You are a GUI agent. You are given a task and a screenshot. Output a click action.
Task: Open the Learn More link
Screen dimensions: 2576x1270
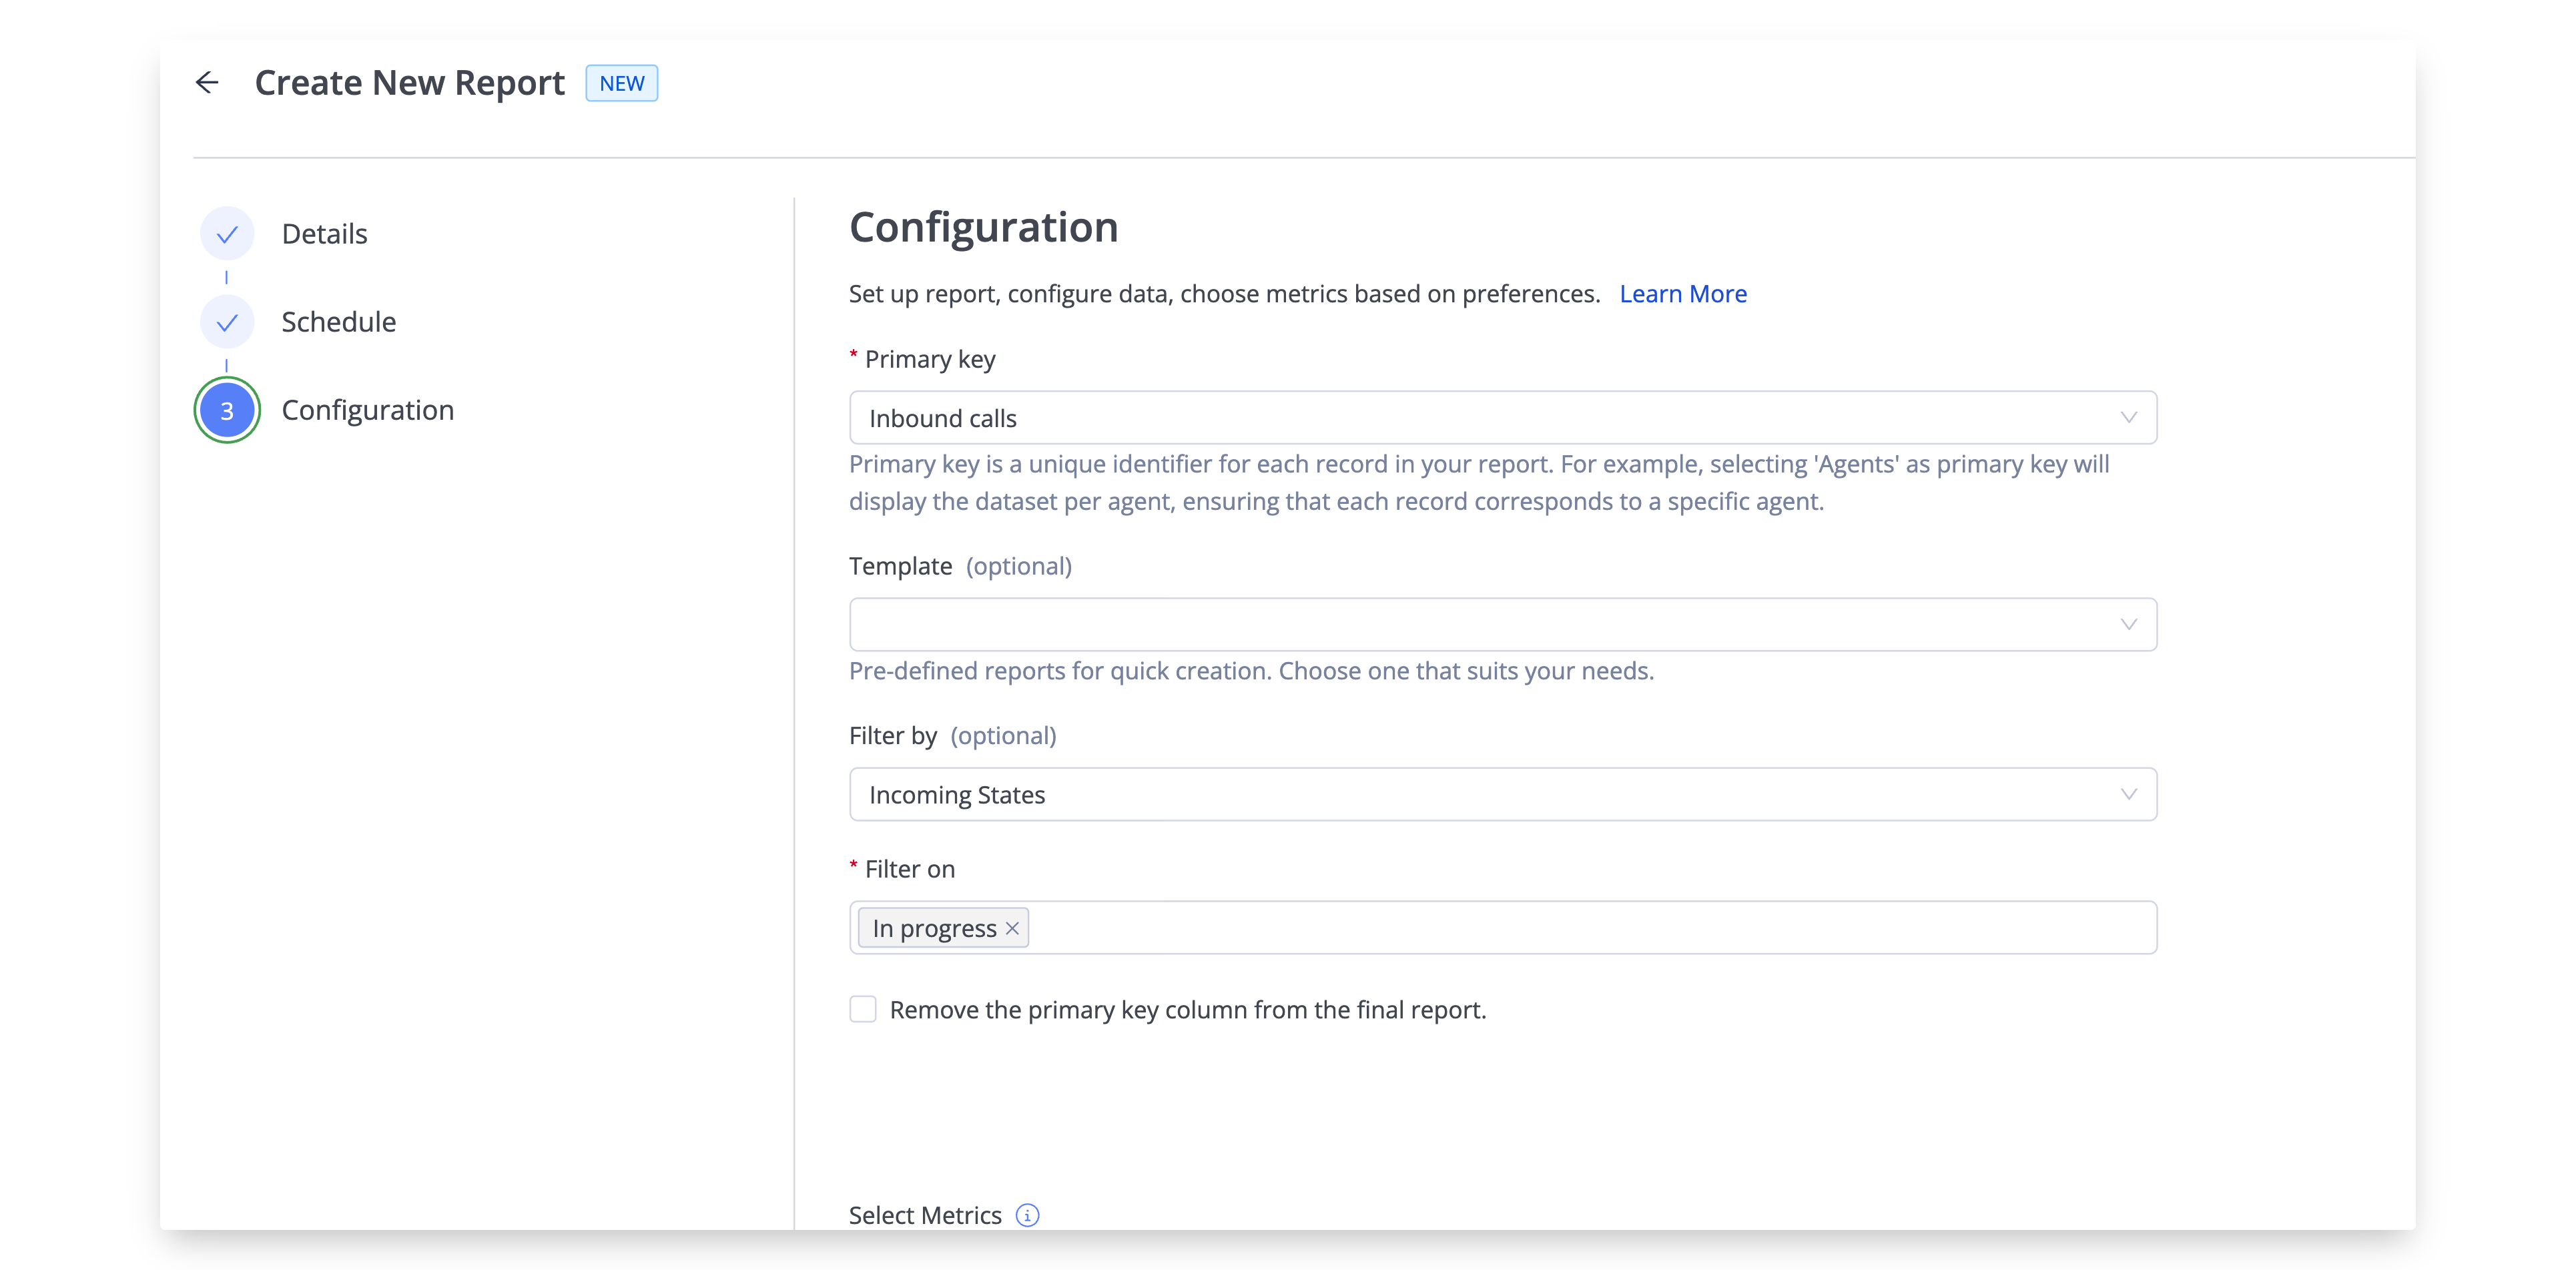(x=1683, y=294)
